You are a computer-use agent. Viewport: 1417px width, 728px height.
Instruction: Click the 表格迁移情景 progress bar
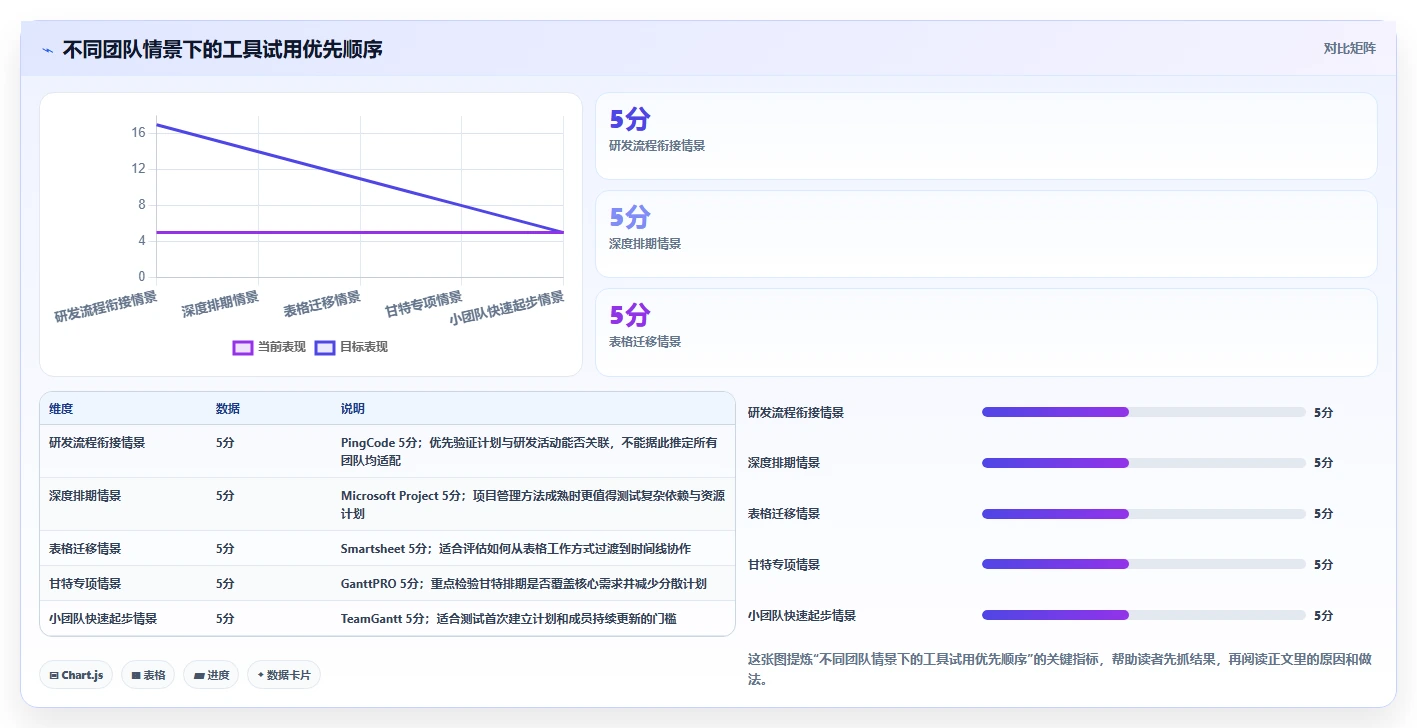click(x=1144, y=514)
